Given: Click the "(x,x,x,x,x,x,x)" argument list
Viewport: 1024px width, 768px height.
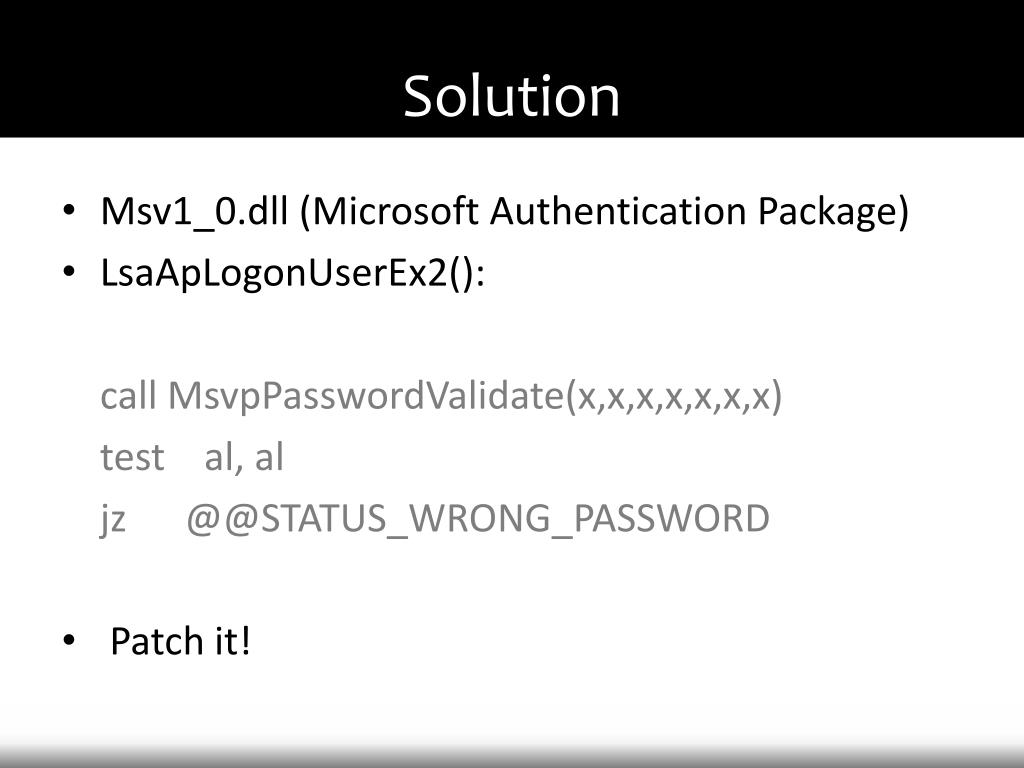Looking at the screenshot, I should click(x=673, y=396).
